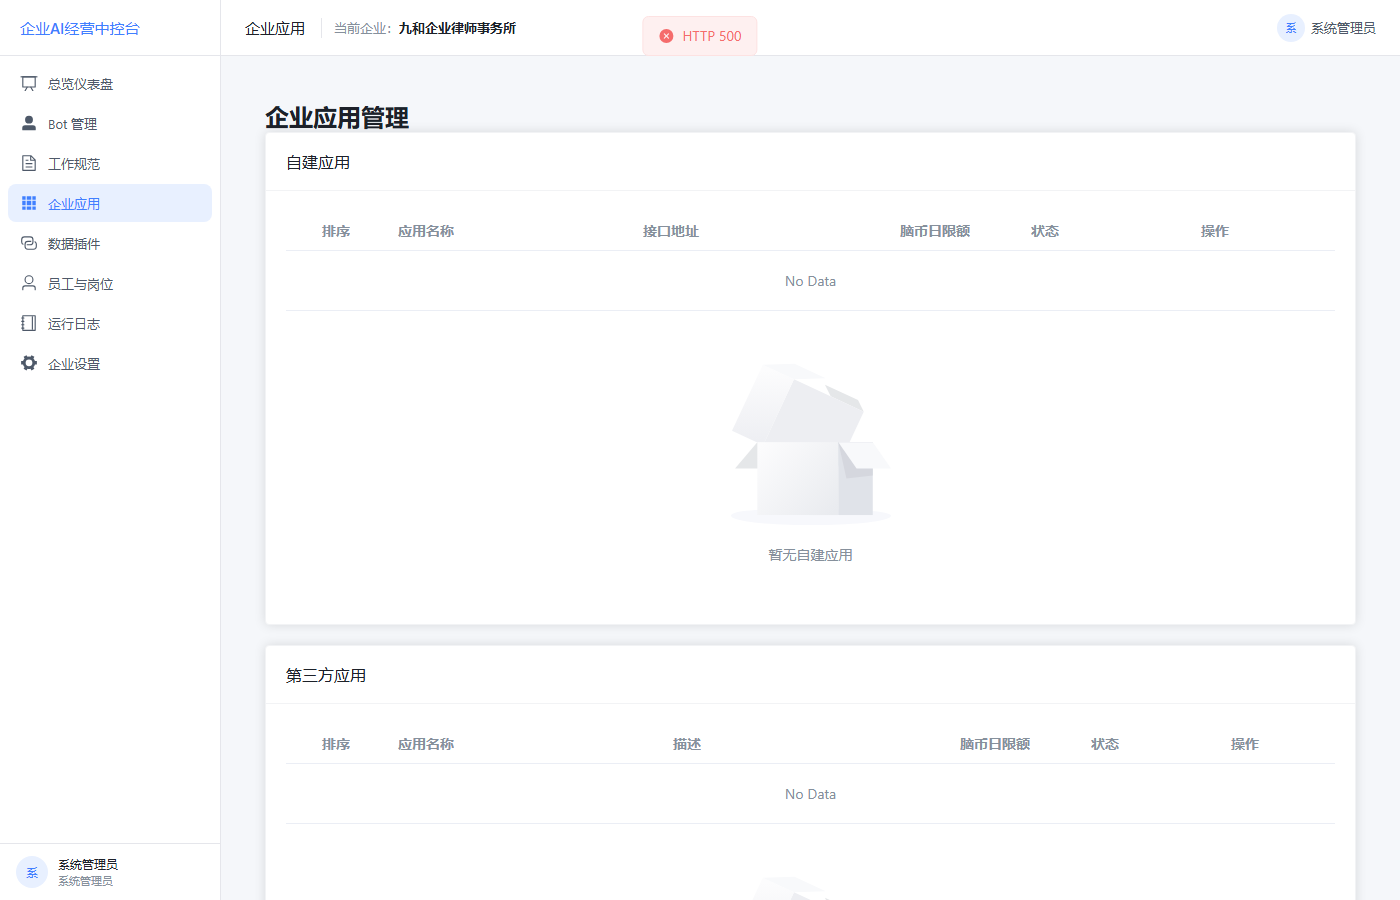
Task: Click the 工作规范 document icon
Action: pyautogui.click(x=29, y=163)
